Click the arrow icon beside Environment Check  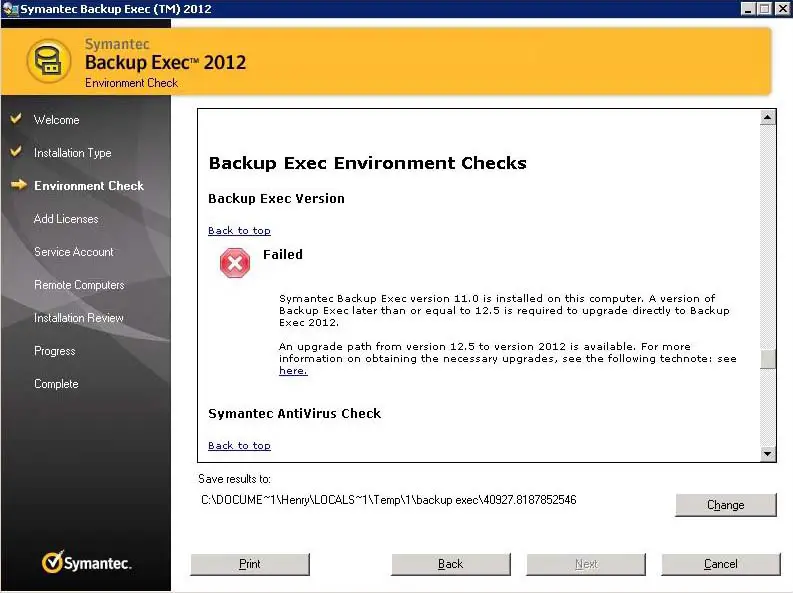click(19, 185)
